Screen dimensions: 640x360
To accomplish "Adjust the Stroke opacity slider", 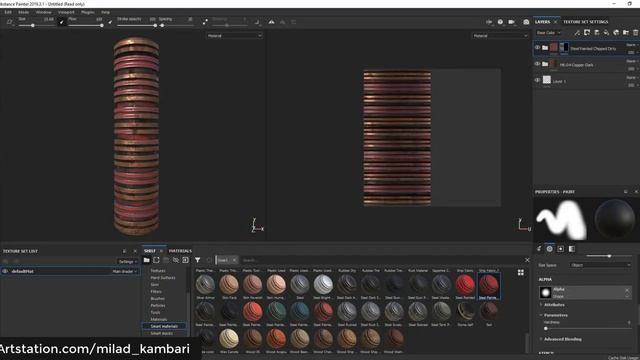I will coord(137,25).
